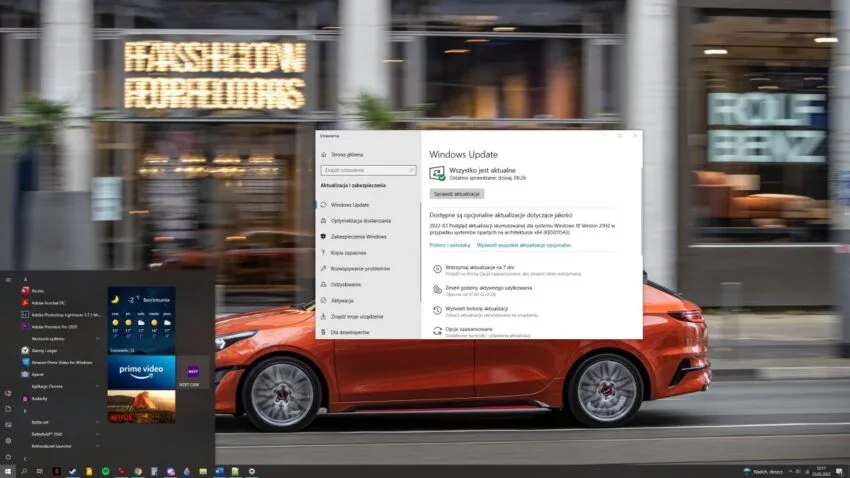Open File Explorer from the taskbar

coord(203,471)
